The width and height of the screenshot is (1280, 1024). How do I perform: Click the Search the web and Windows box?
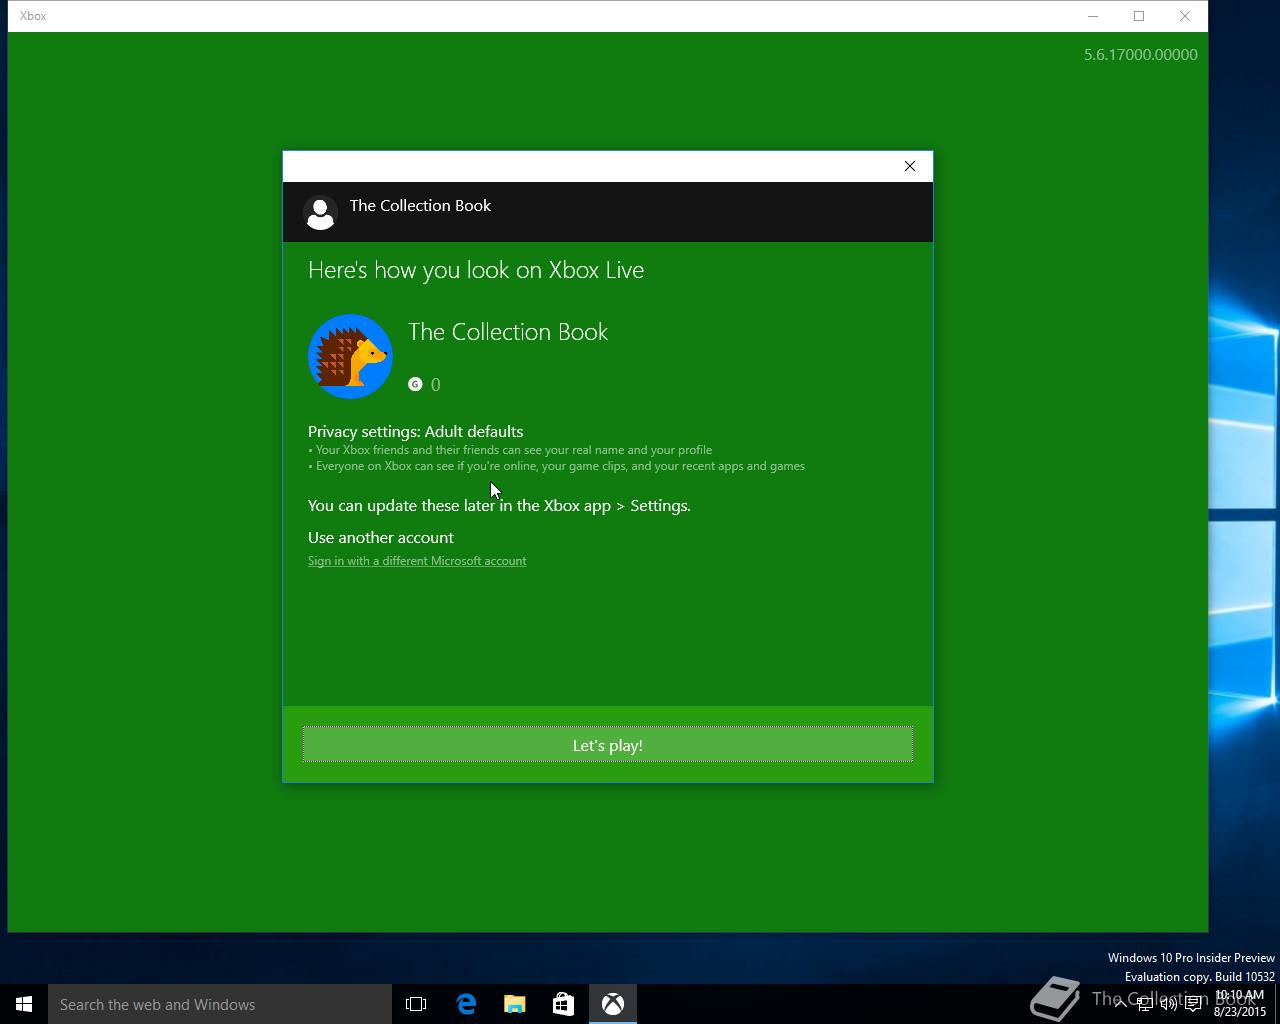point(220,1004)
